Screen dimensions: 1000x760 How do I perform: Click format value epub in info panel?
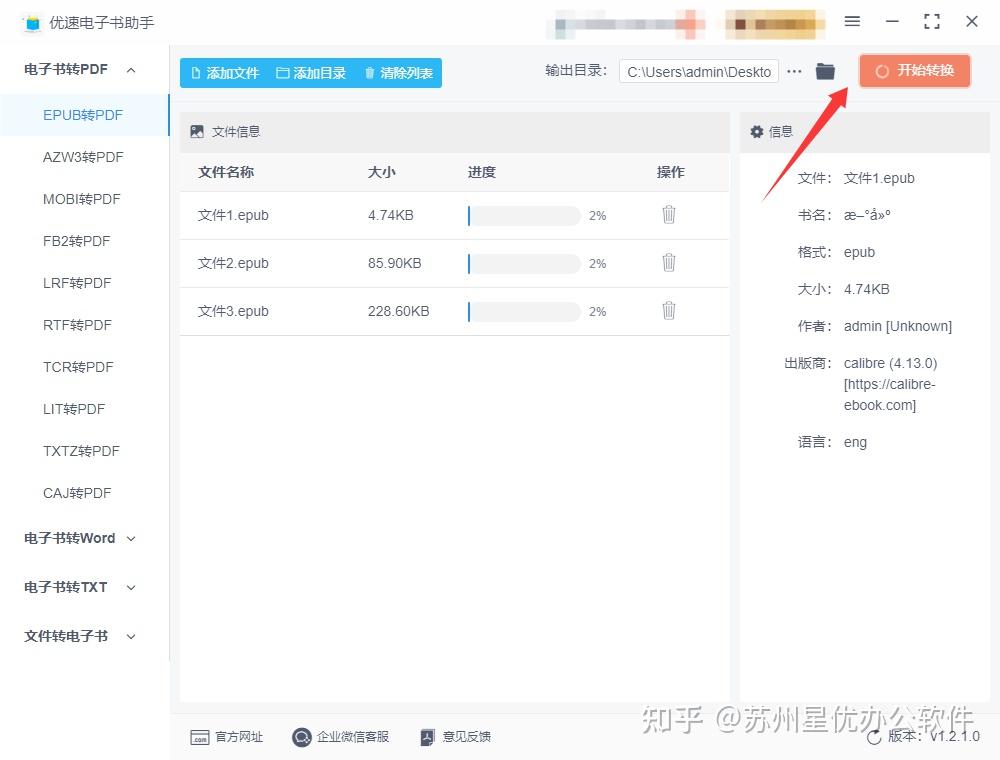click(x=860, y=252)
